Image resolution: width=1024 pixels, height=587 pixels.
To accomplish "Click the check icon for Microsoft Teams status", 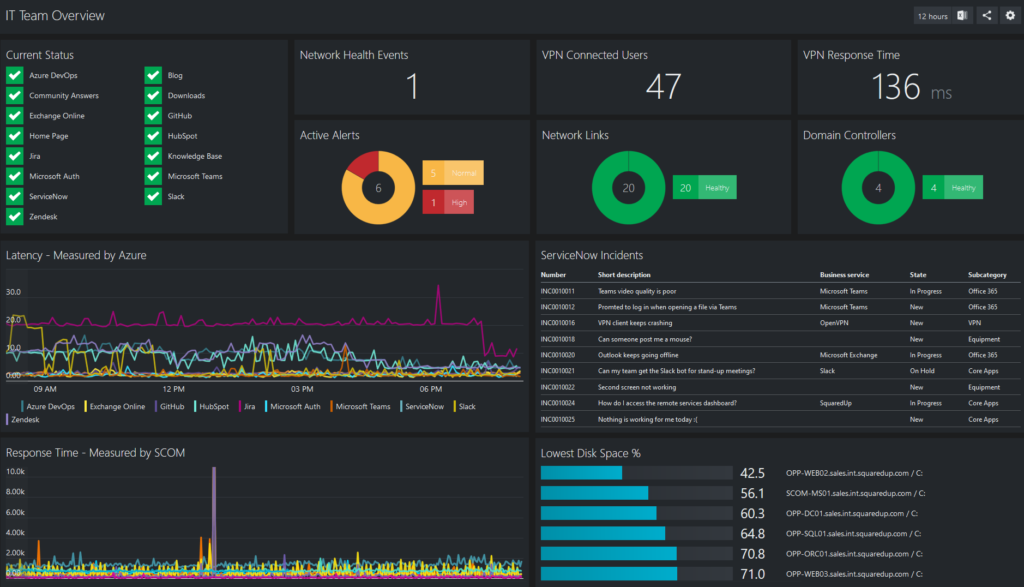I will click(153, 176).
